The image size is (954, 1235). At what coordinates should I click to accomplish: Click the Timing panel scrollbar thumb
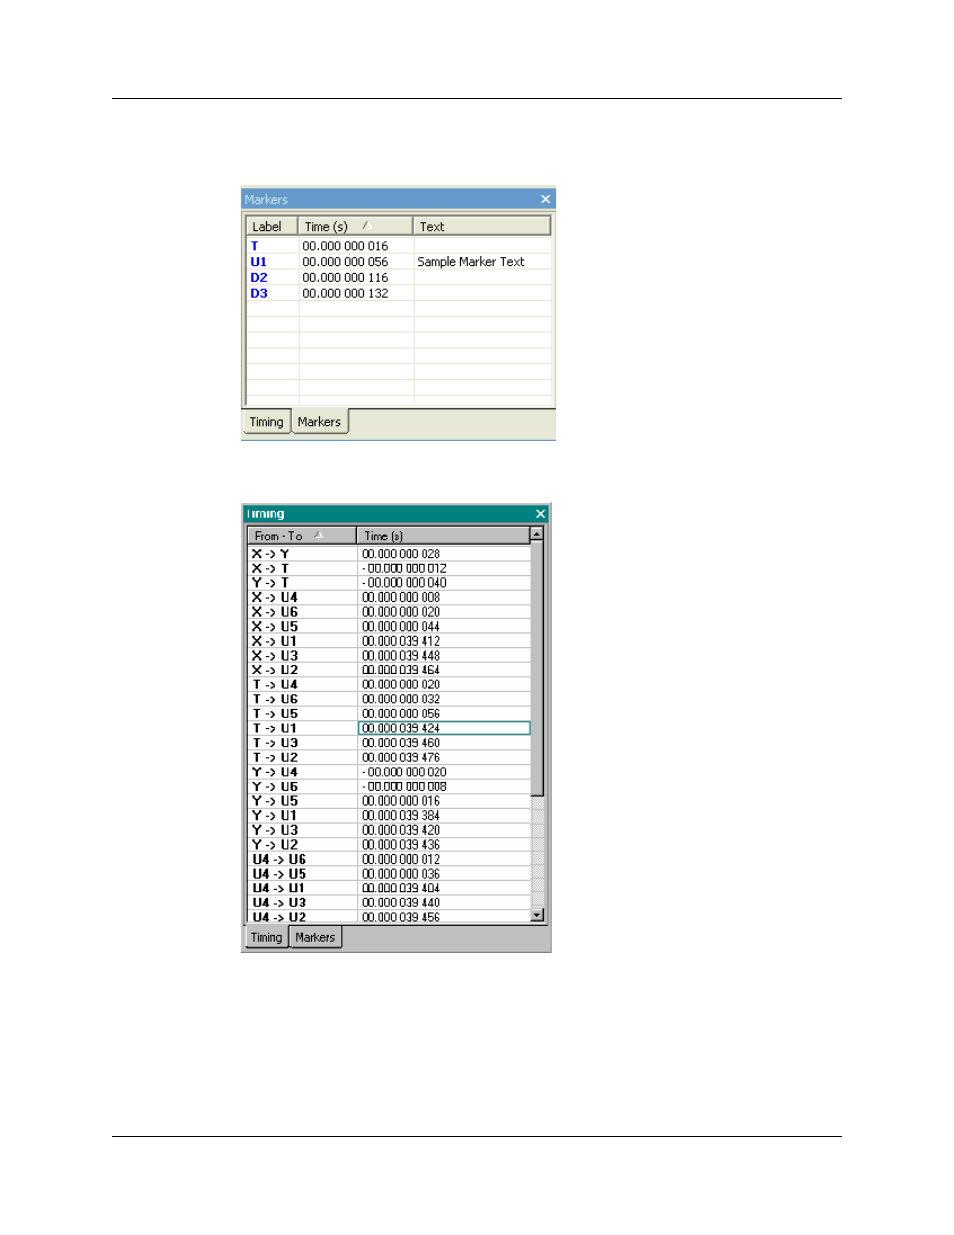[537, 668]
